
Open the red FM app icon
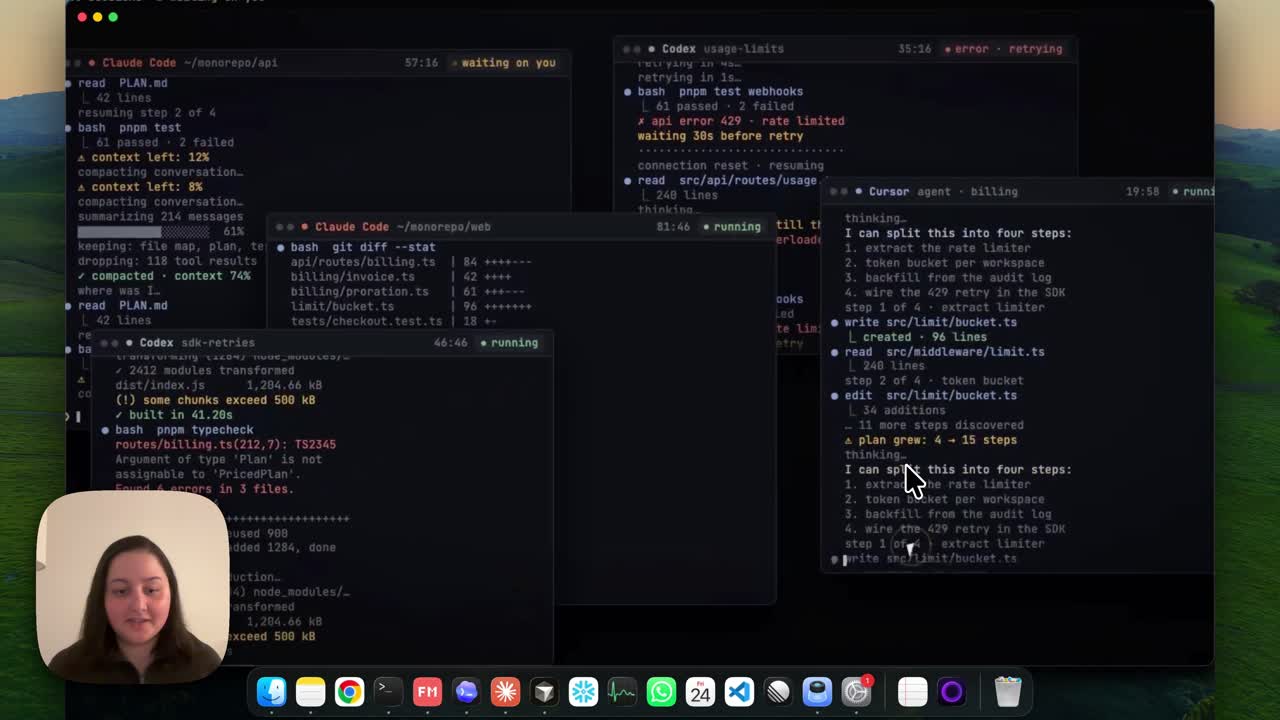point(427,691)
